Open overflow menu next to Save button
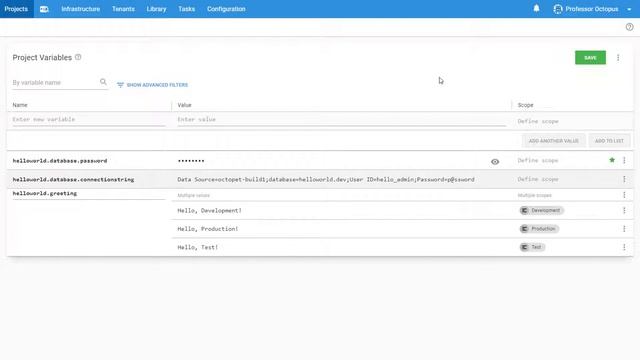This screenshot has width=640, height=360. (618, 58)
